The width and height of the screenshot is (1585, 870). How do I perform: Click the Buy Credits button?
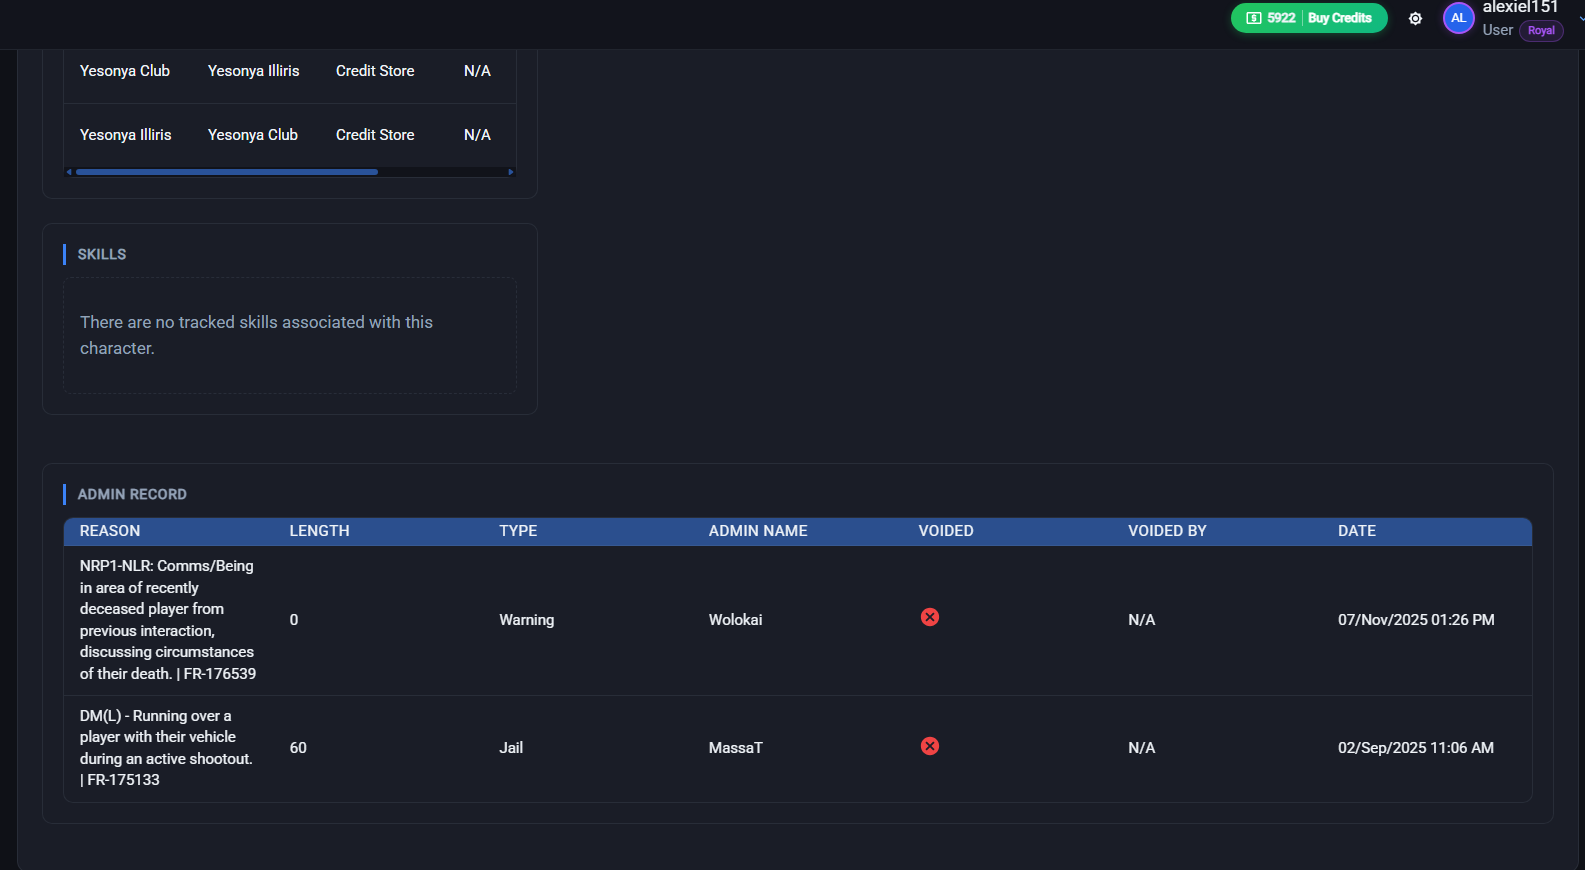pyautogui.click(x=1340, y=18)
